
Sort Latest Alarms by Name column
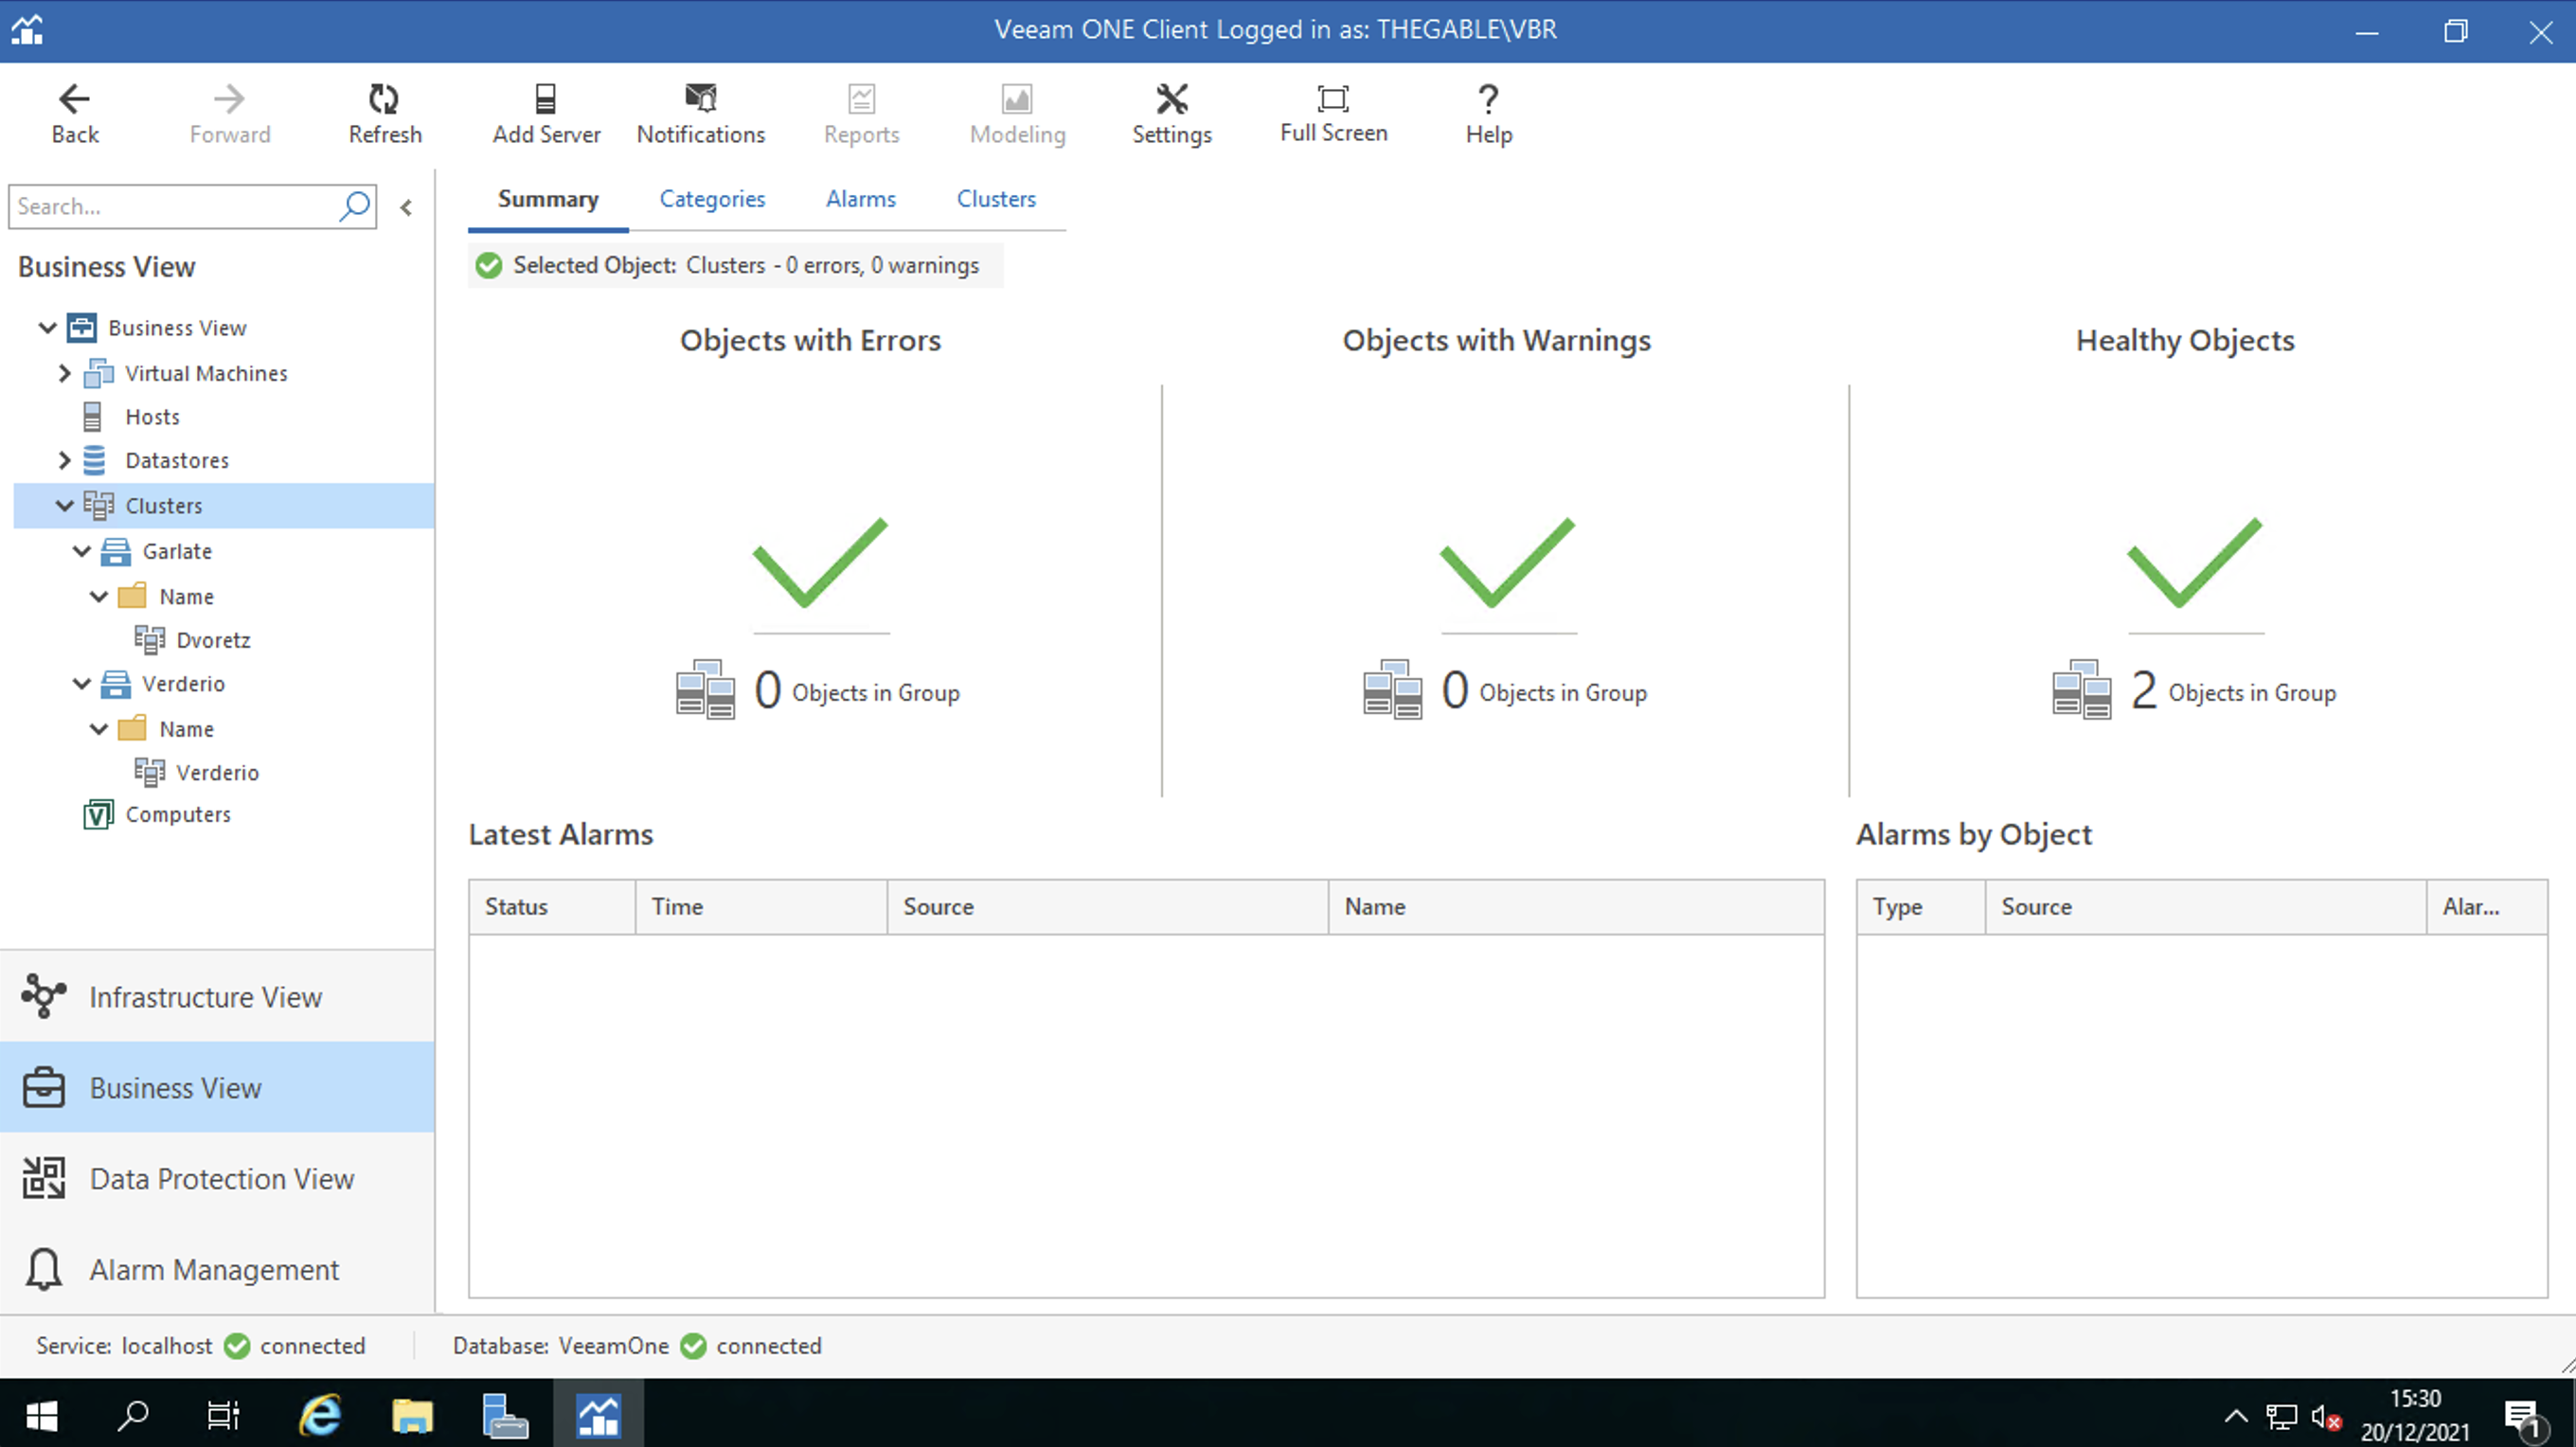click(x=1576, y=907)
